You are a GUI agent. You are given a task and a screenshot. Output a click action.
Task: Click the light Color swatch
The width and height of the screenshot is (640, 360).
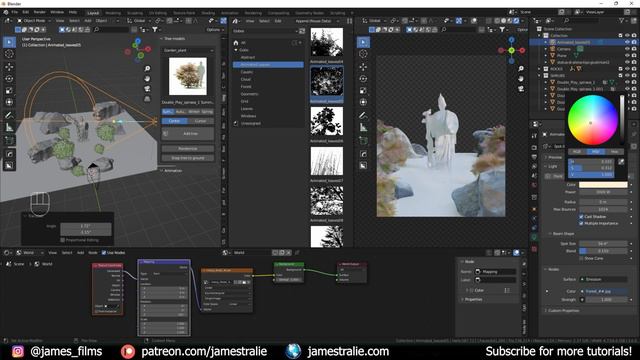pyautogui.click(x=603, y=185)
